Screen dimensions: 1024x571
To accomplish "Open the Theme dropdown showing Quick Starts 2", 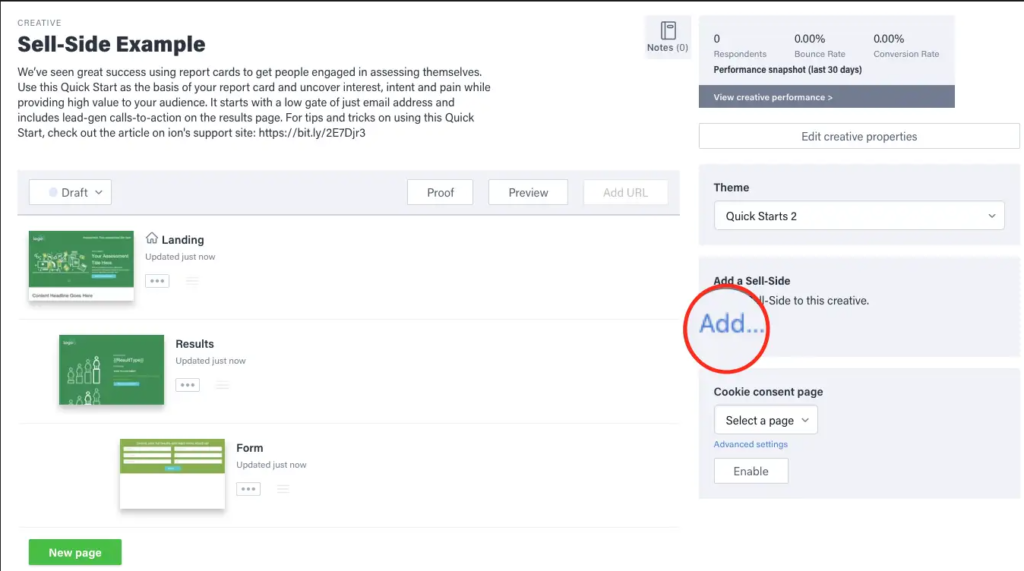I will [859, 216].
